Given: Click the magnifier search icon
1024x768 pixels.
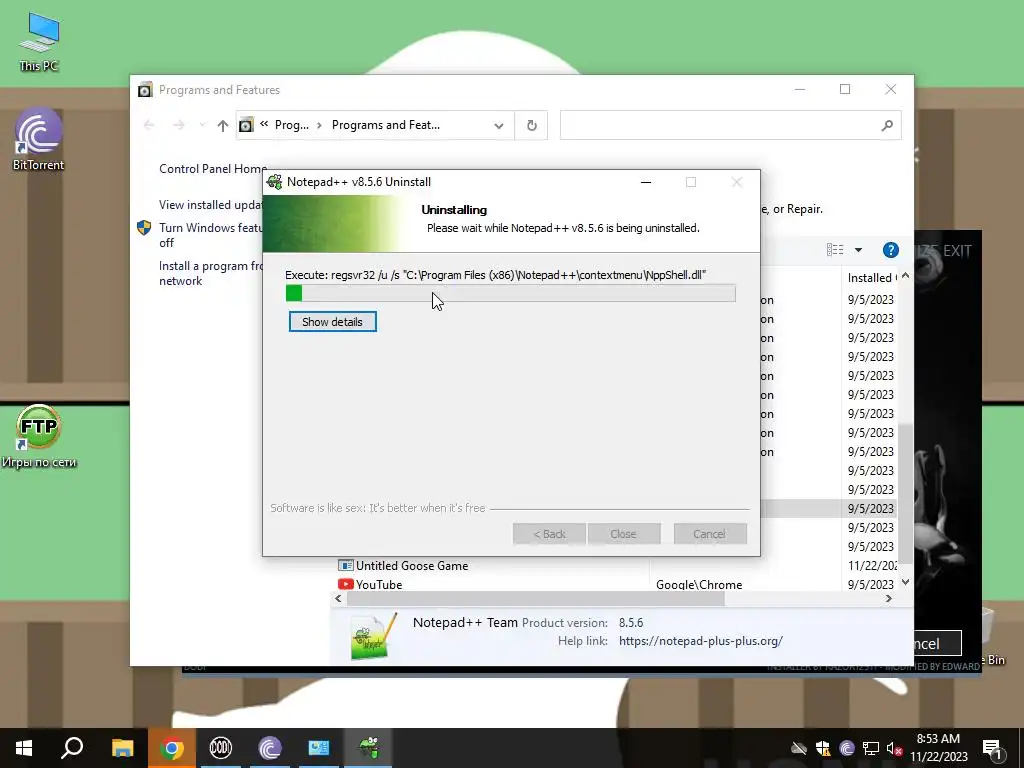Looking at the screenshot, I should [x=887, y=125].
